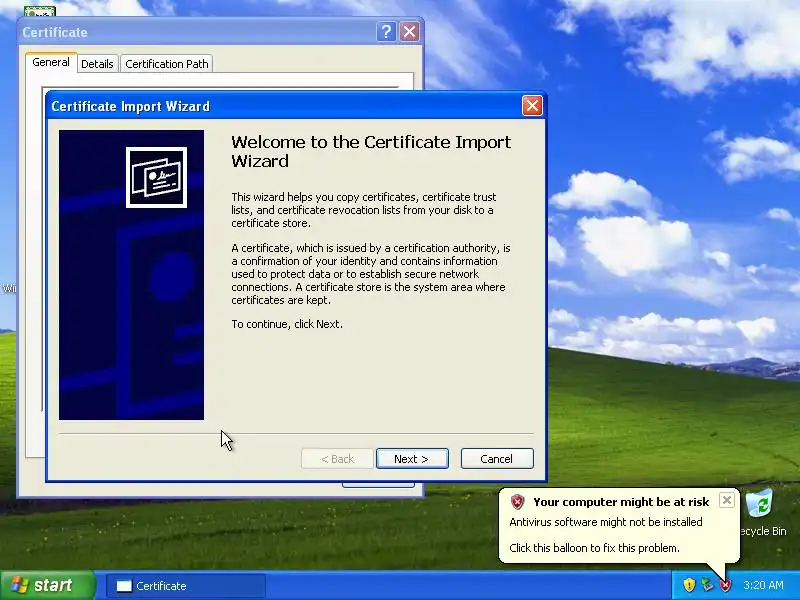
Task: Click the certificate wizard graphic icon
Action: pyautogui.click(x=157, y=177)
